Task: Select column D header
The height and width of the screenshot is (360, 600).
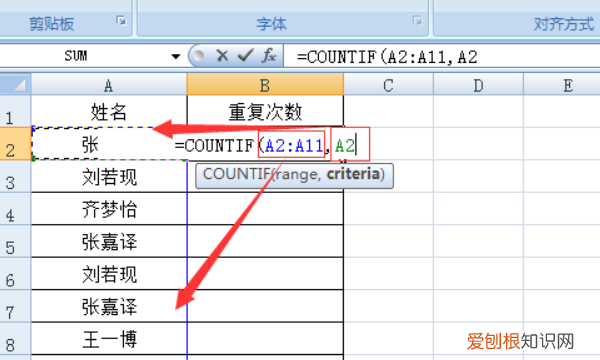Action: (x=478, y=85)
